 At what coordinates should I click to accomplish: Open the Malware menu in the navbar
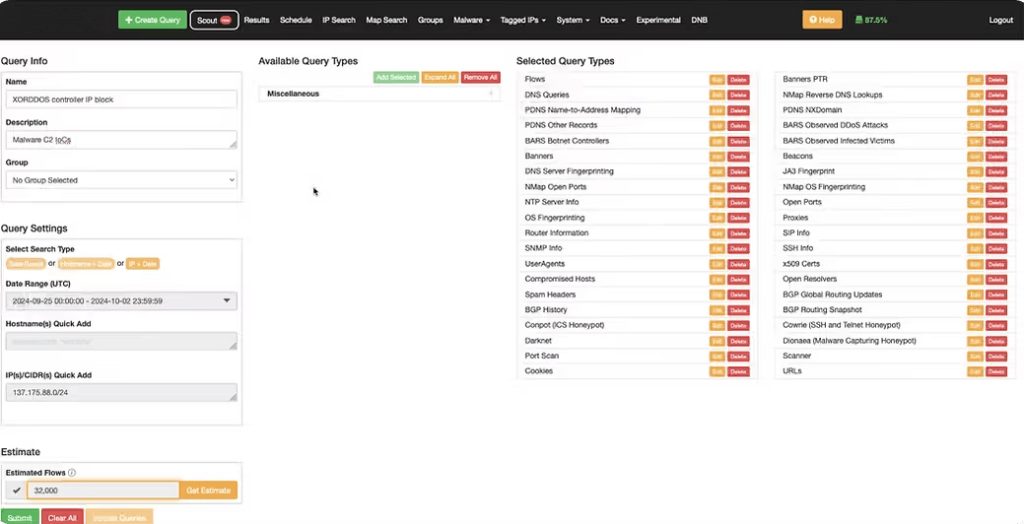(x=471, y=20)
